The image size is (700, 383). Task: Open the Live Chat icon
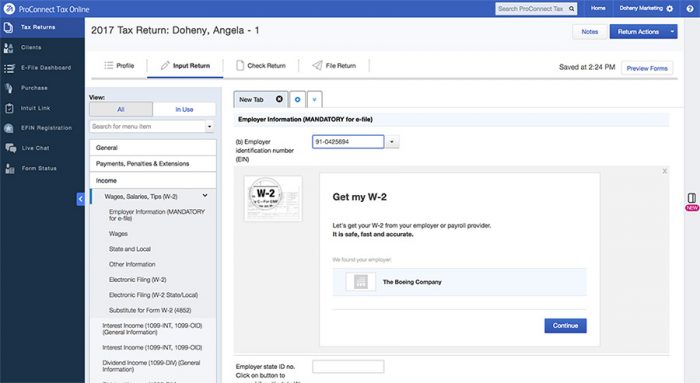[x=10, y=148]
